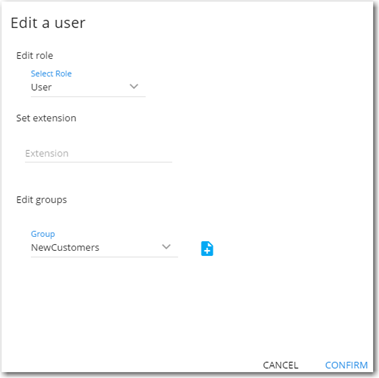379x378 pixels.
Task: Expand the Group dropdown chevron
Action: [166, 247]
